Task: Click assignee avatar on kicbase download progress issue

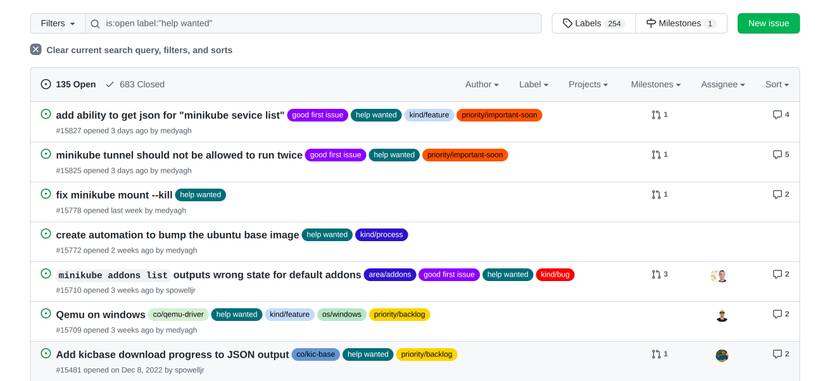Action: (722, 356)
